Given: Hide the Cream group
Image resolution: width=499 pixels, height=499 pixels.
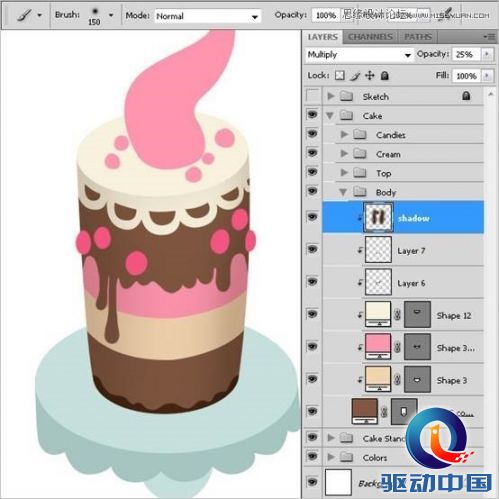Looking at the screenshot, I should pyautogui.click(x=312, y=153).
